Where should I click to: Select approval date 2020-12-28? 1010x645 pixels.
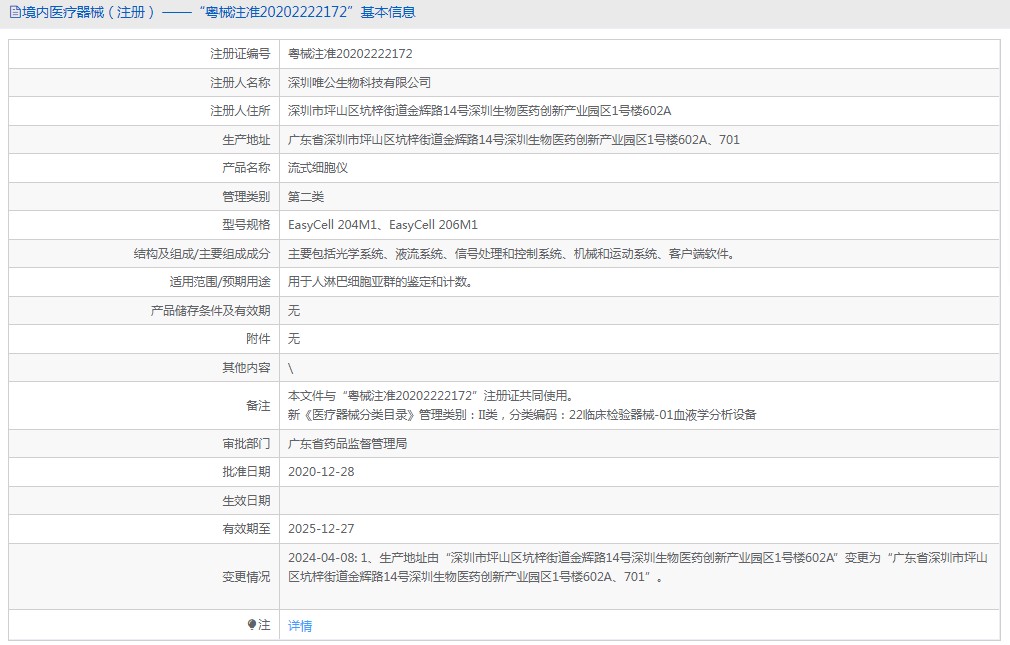click(x=321, y=472)
